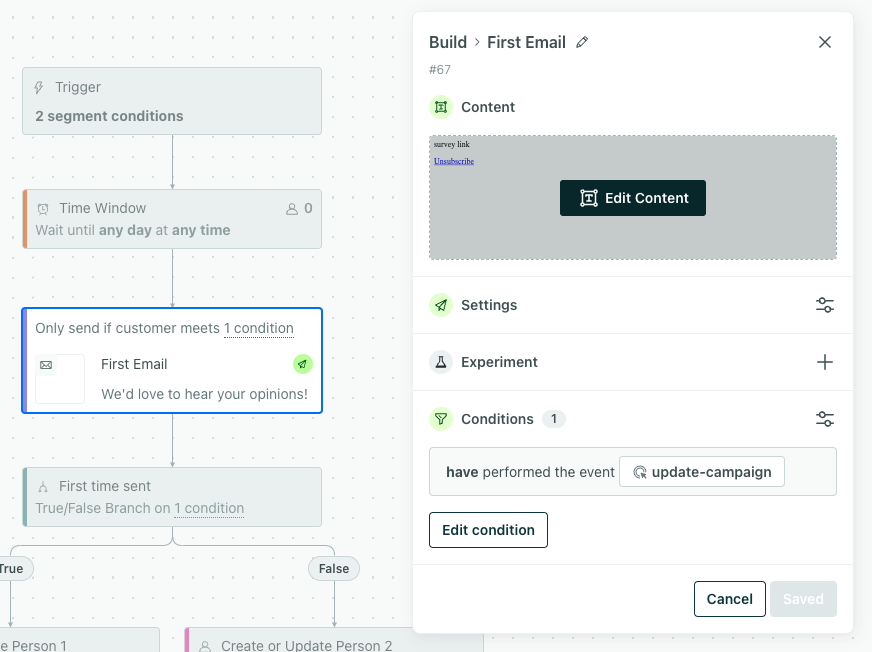This screenshot has width=872, height=652.
Task: Open the Time Window node
Action: click(x=172, y=219)
